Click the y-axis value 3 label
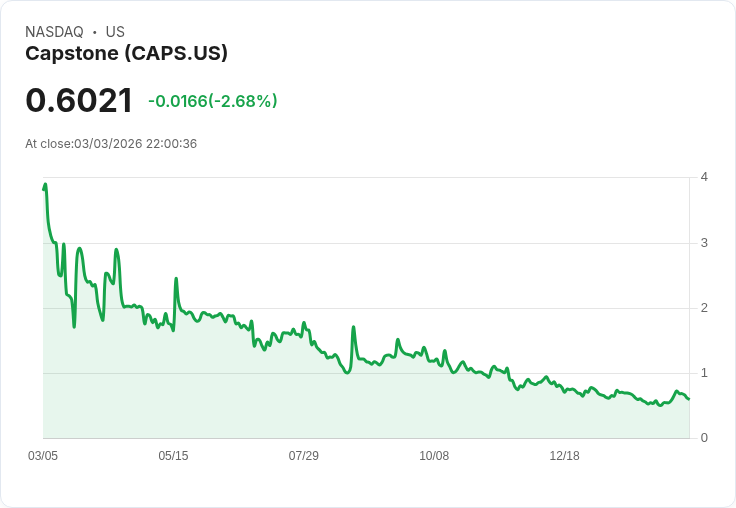The image size is (736, 508). [x=705, y=243]
